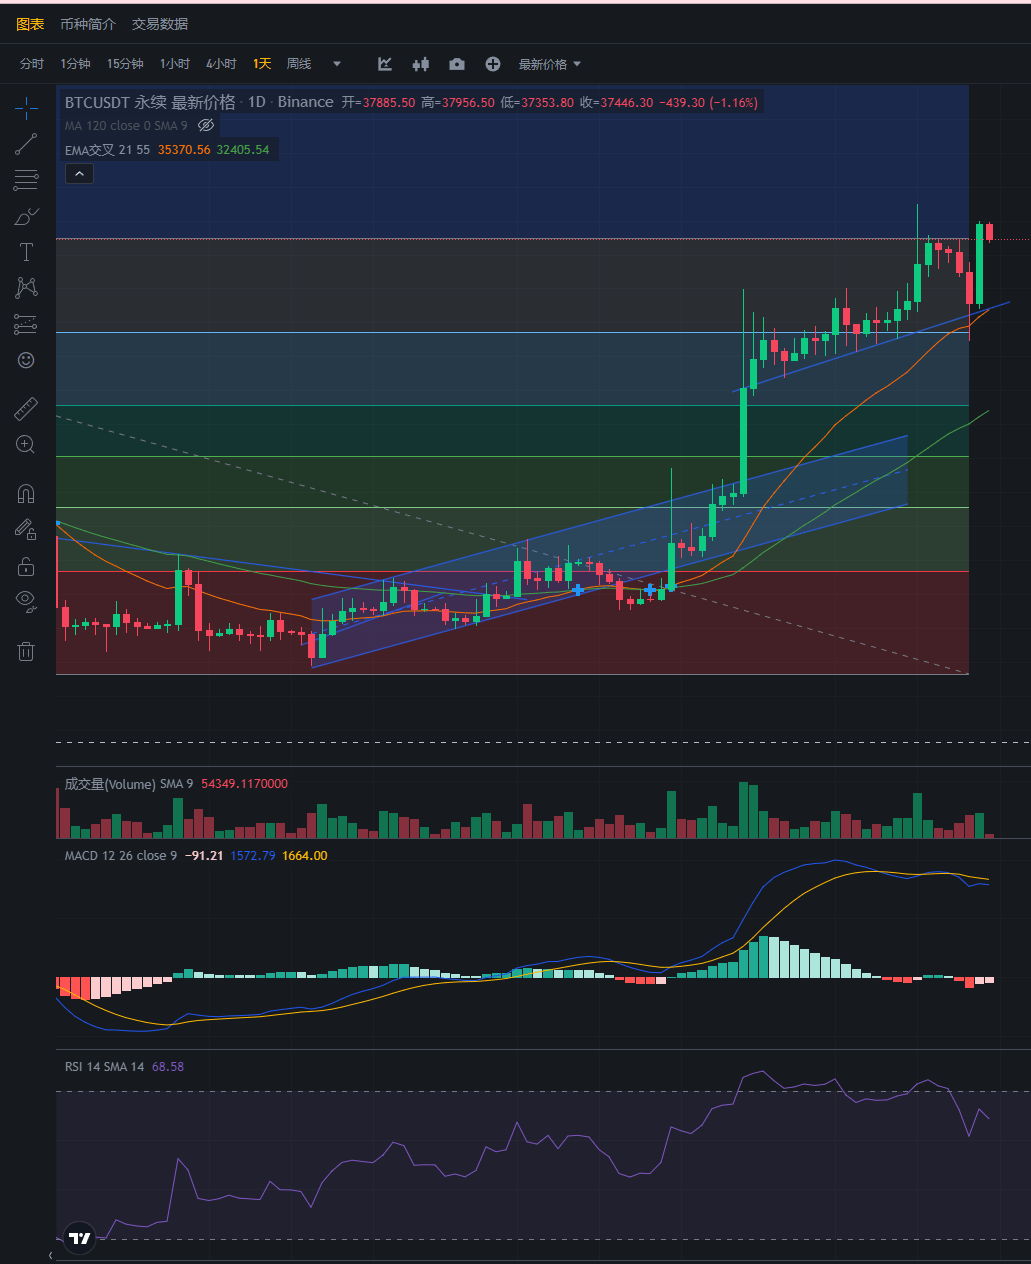Select the 15分钟 timeframe
The height and width of the screenshot is (1264, 1031).
coord(125,64)
